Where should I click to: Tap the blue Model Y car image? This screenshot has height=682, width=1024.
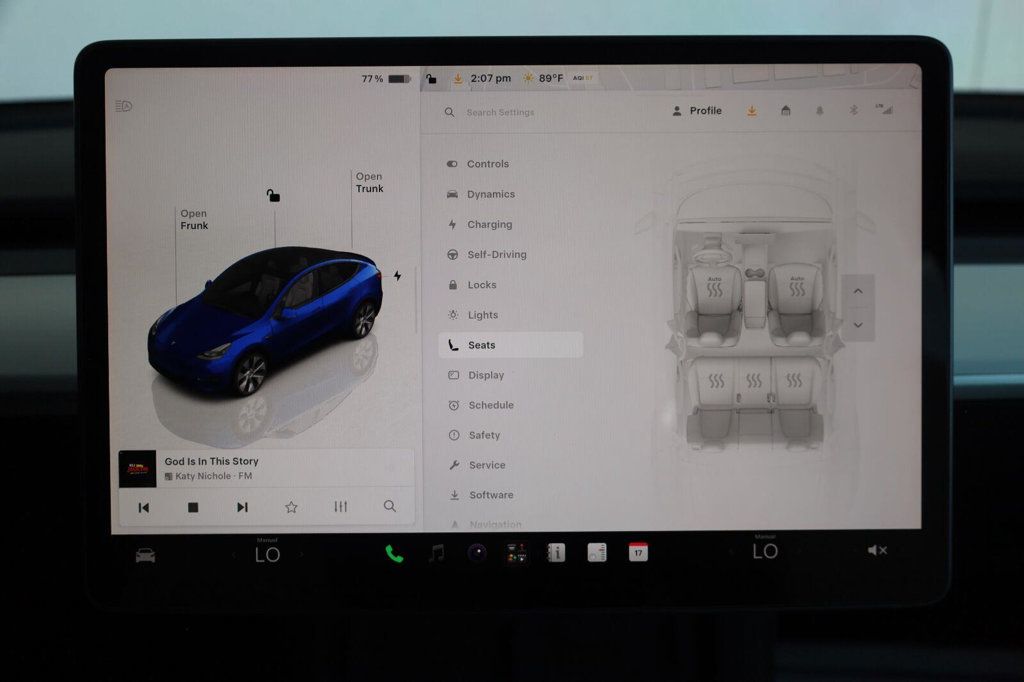pyautogui.click(x=266, y=321)
